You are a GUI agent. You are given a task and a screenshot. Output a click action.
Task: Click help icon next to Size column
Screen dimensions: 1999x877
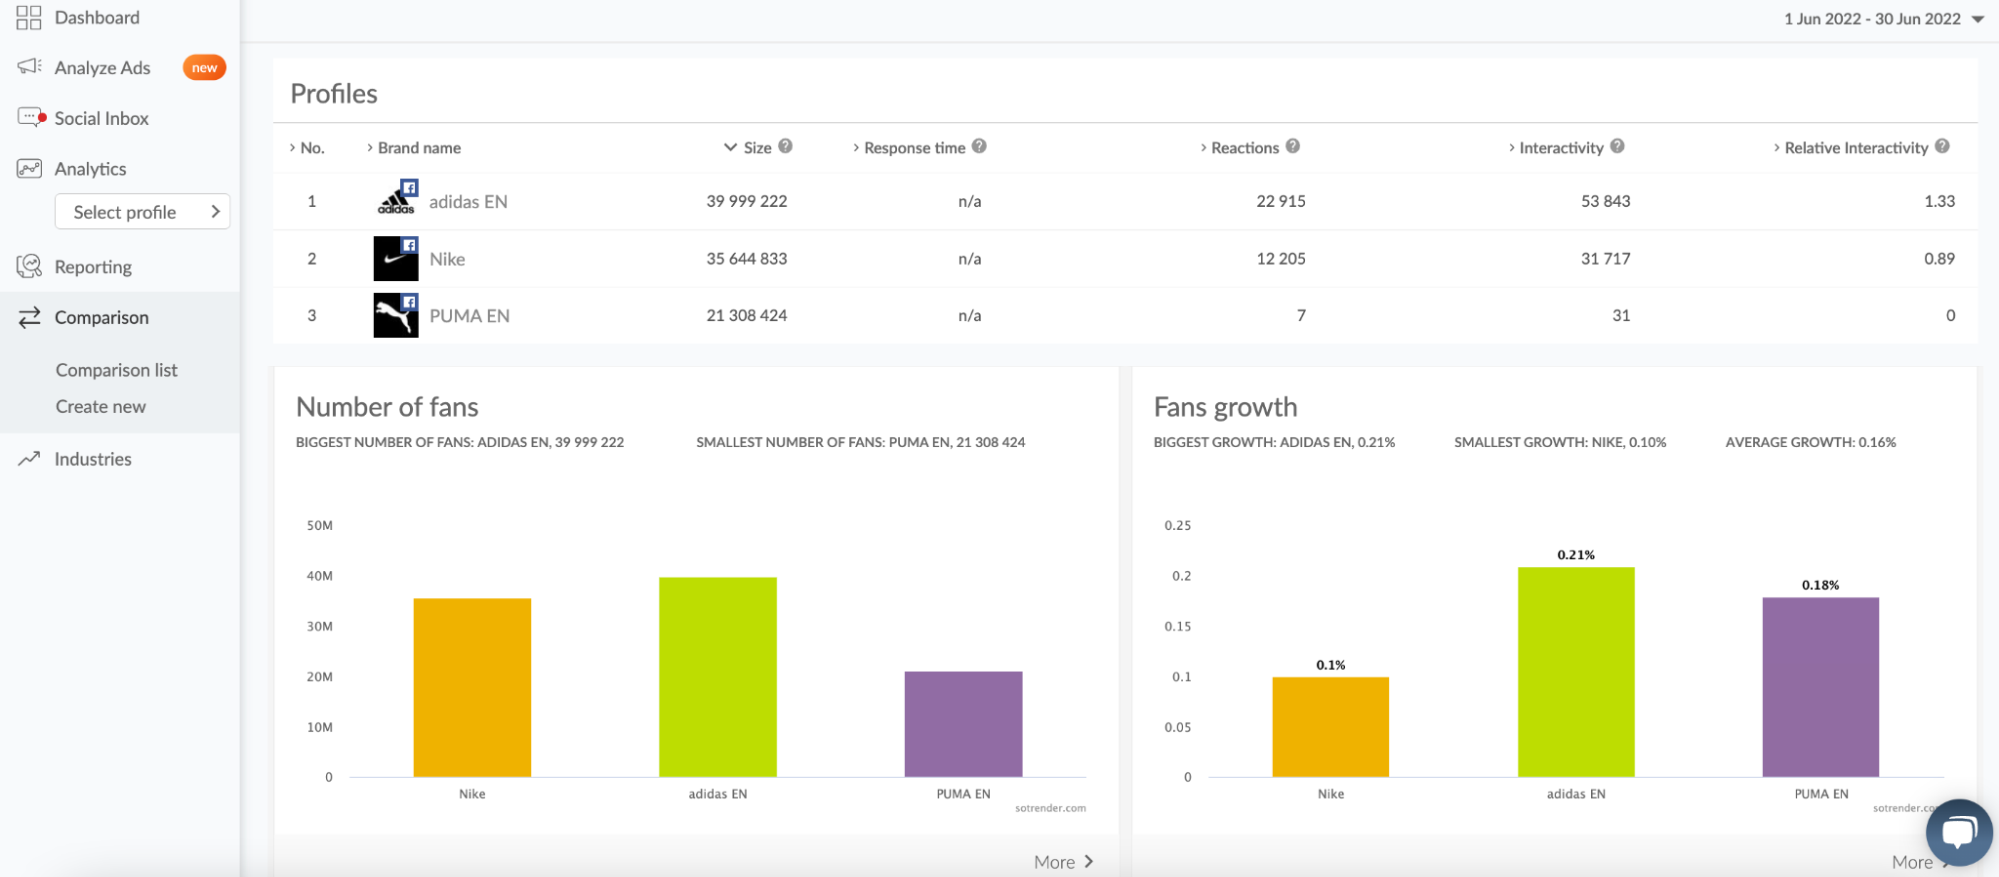point(786,146)
